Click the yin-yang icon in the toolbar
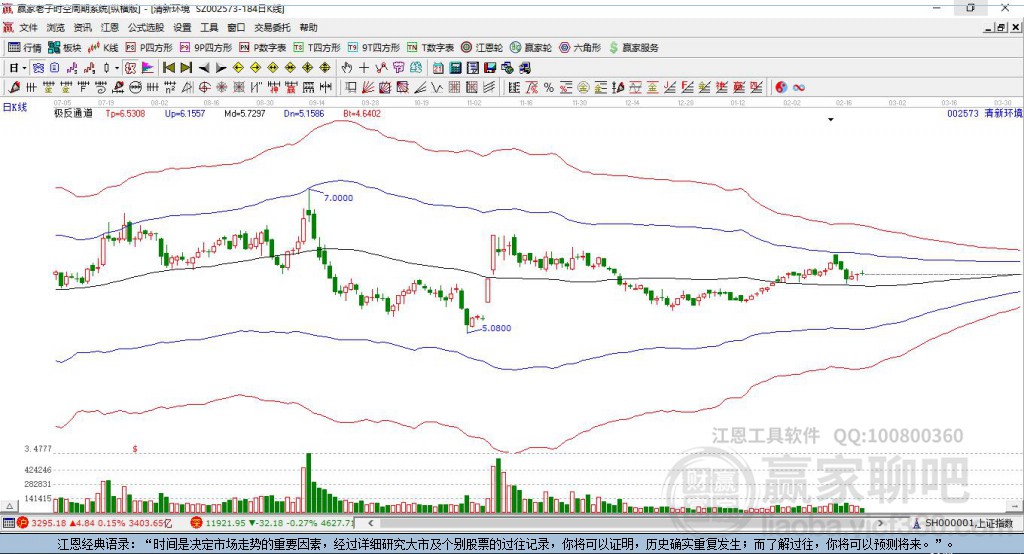The height and width of the screenshot is (554, 1024). pos(781,87)
